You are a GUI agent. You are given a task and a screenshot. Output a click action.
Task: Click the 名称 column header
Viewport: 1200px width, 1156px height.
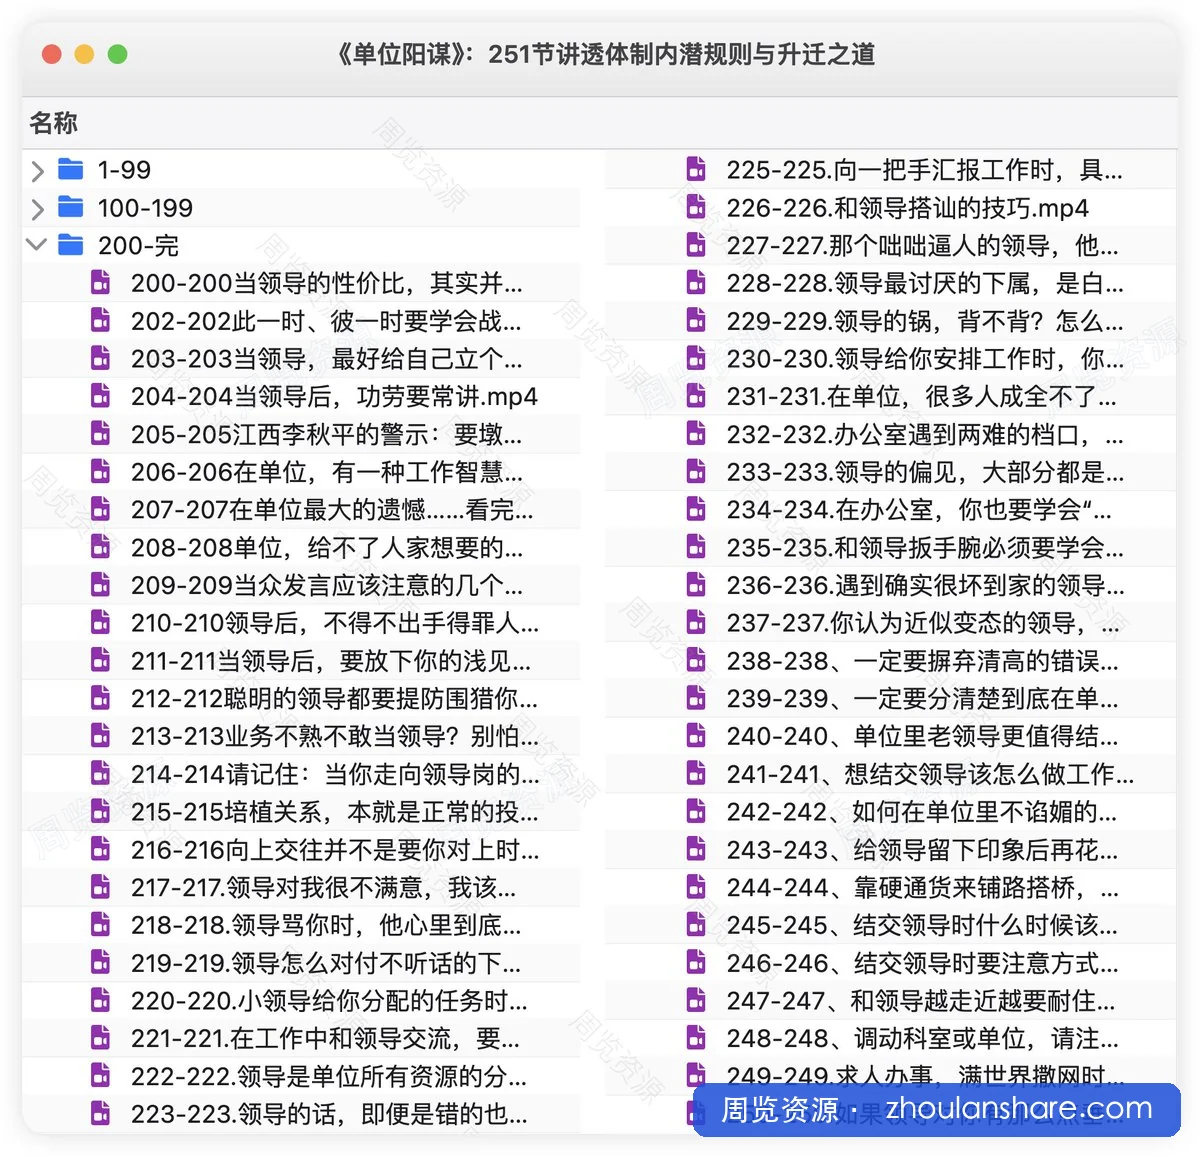[x=54, y=123]
